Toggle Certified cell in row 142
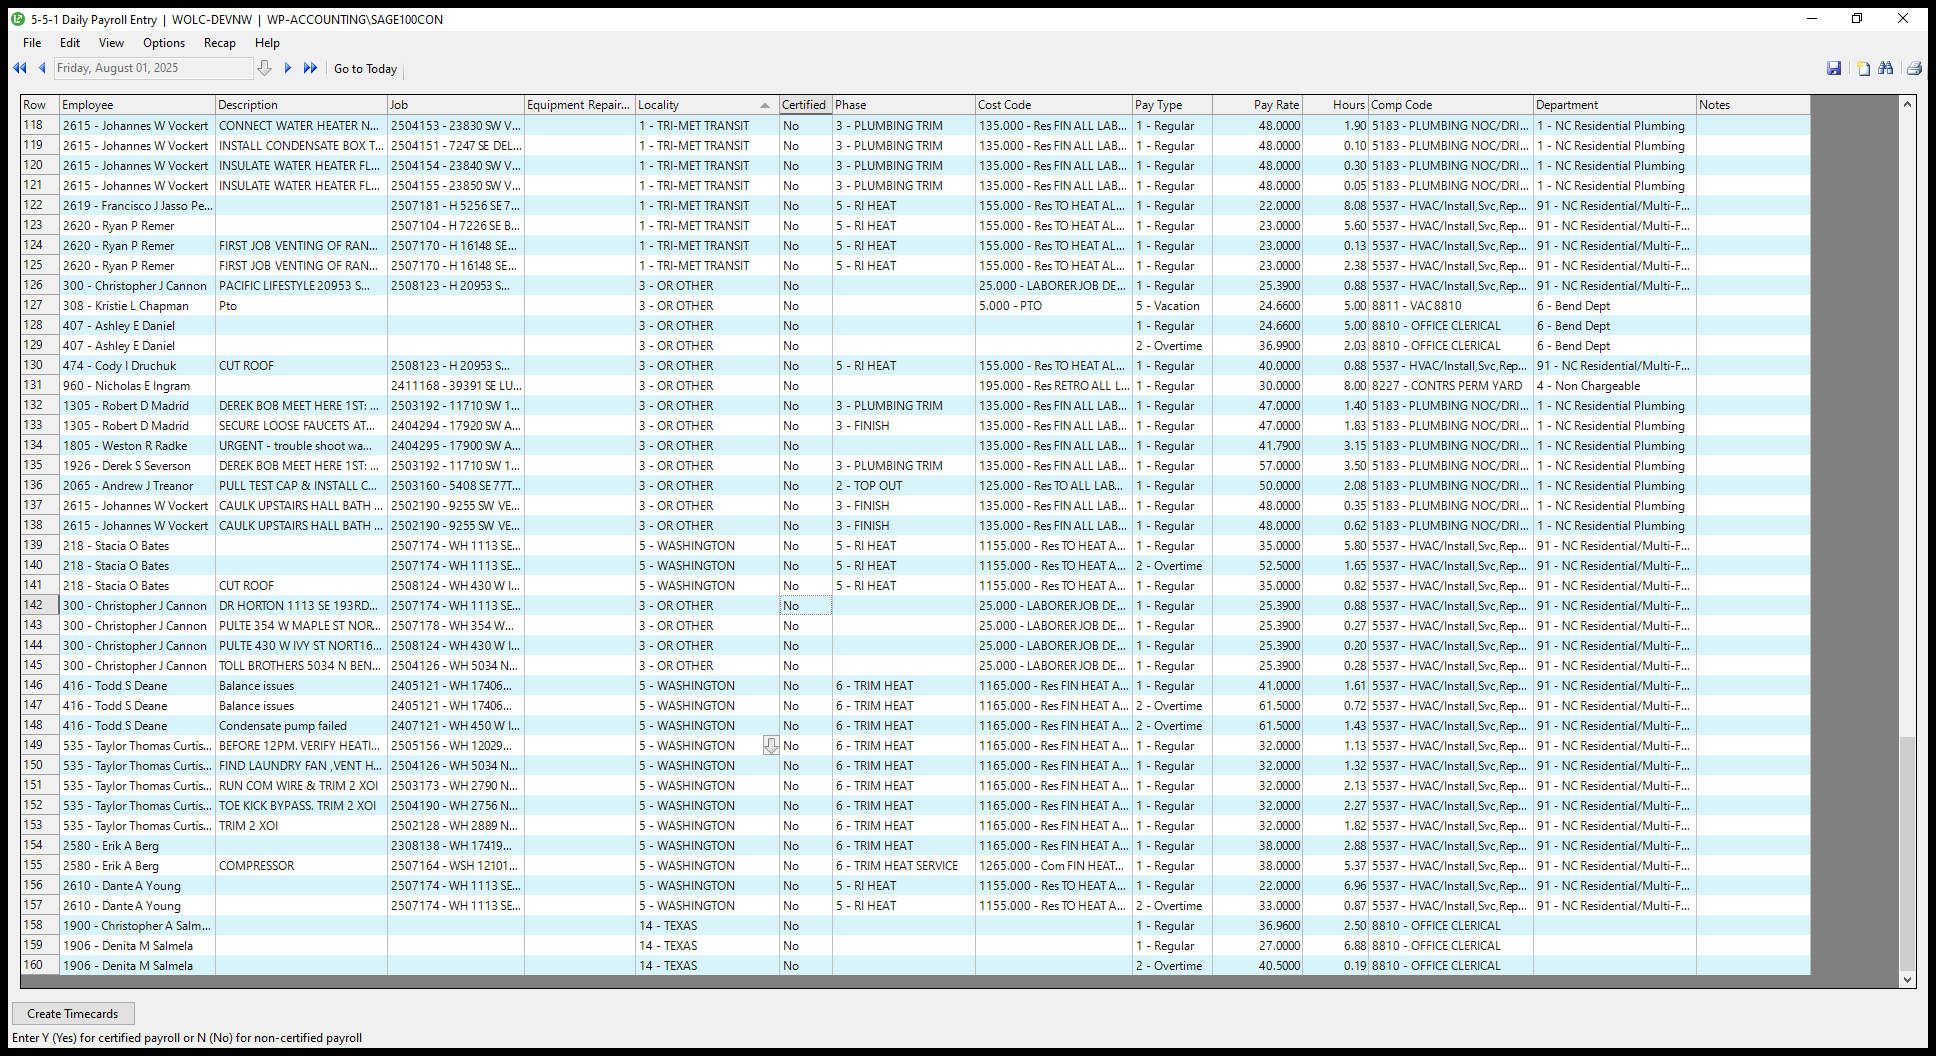The width and height of the screenshot is (1936, 1056). [805, 606]
